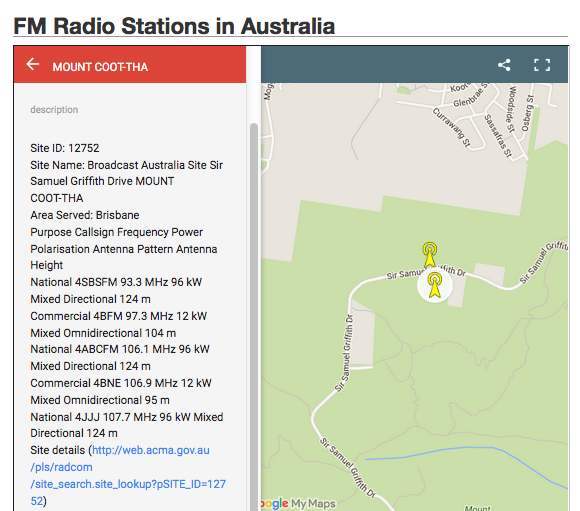Click the description panel scrollbar
580x511 pixels.
click(254, 316)
